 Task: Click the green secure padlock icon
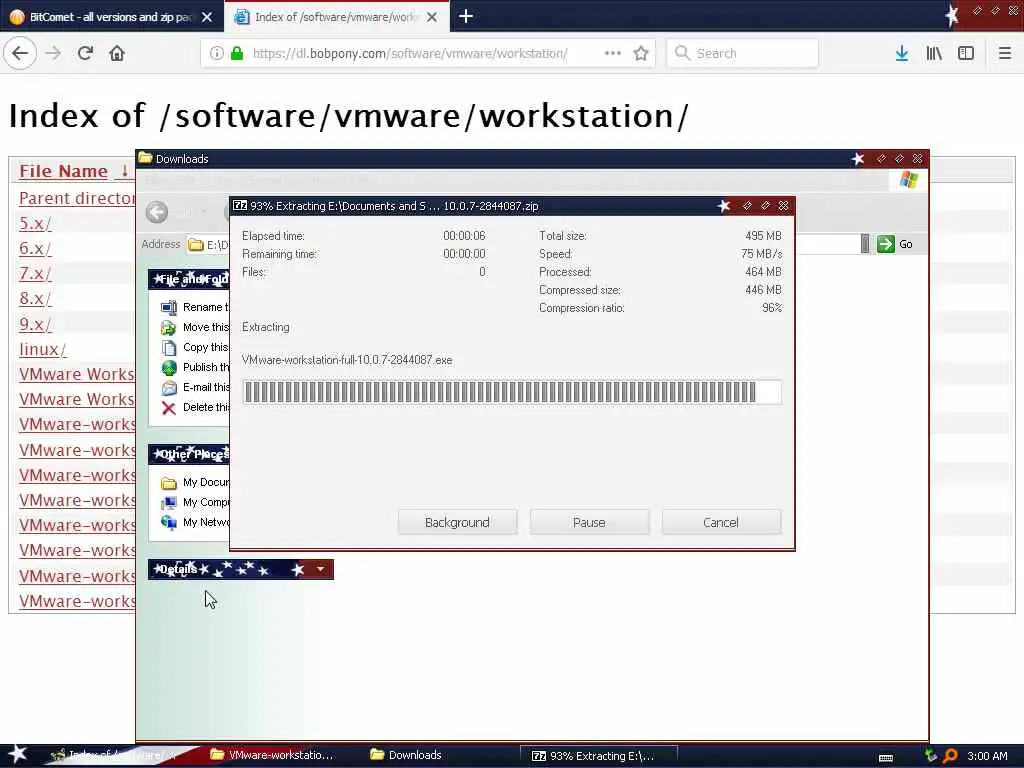pyautogui.click(x=238, y=53)
